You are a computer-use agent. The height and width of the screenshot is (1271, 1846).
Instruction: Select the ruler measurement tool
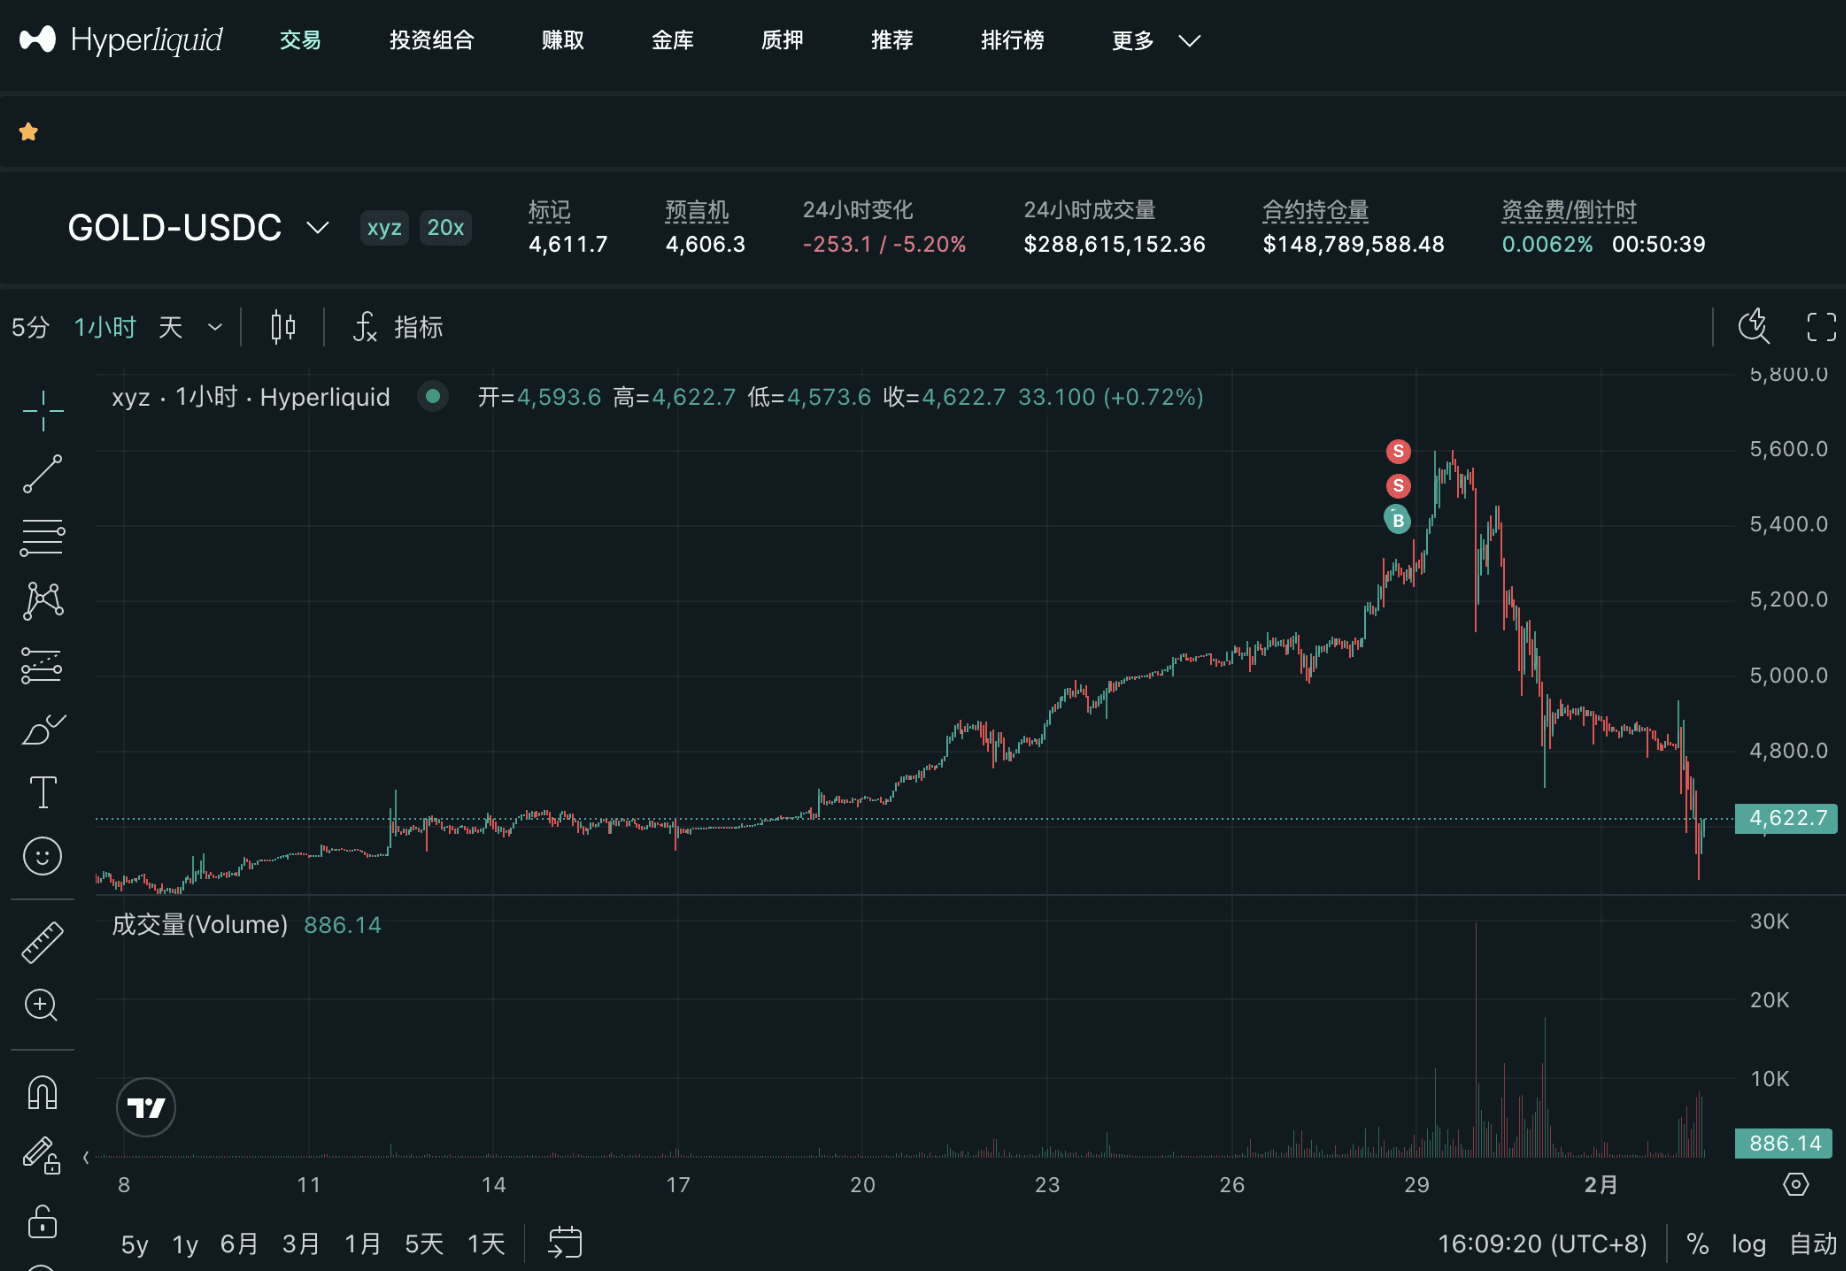coord(42,942)
